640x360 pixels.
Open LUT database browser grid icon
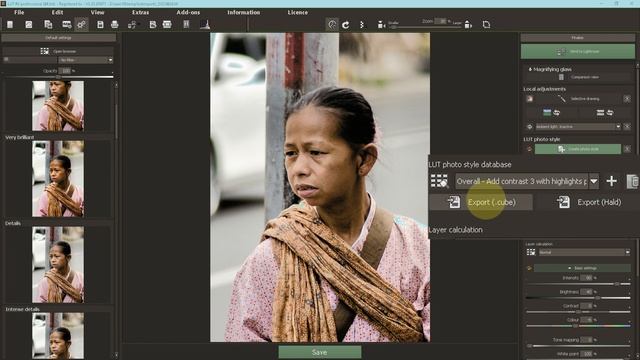pyautogui.click(x=439, y=181)
